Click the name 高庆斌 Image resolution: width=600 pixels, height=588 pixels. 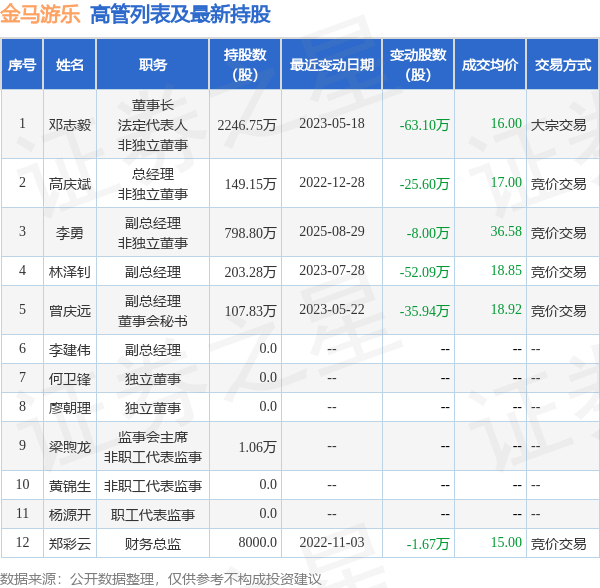click(70, 184)
